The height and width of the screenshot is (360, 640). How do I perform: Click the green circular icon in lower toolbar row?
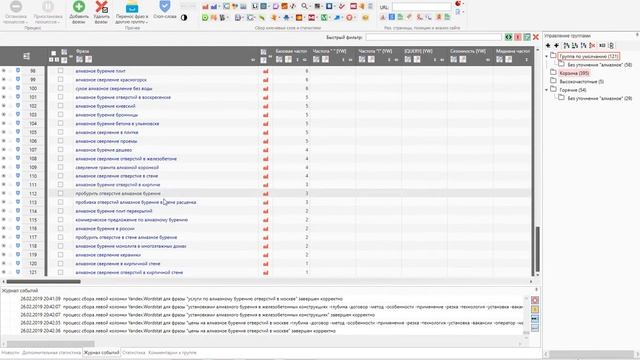tap(205, 18)
